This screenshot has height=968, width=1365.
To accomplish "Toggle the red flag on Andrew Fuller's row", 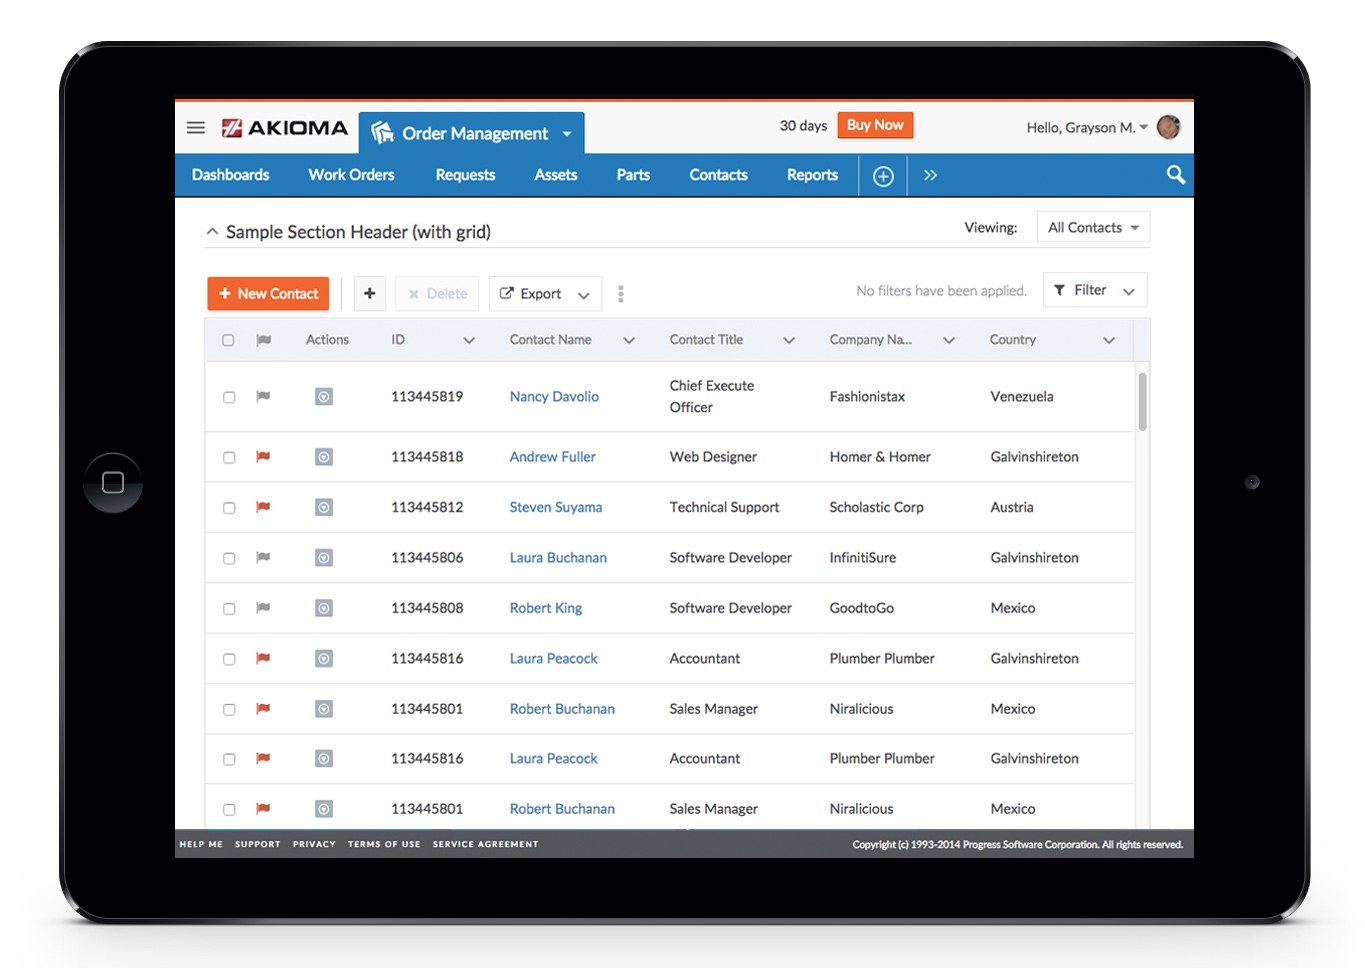I will click(263, 457).
